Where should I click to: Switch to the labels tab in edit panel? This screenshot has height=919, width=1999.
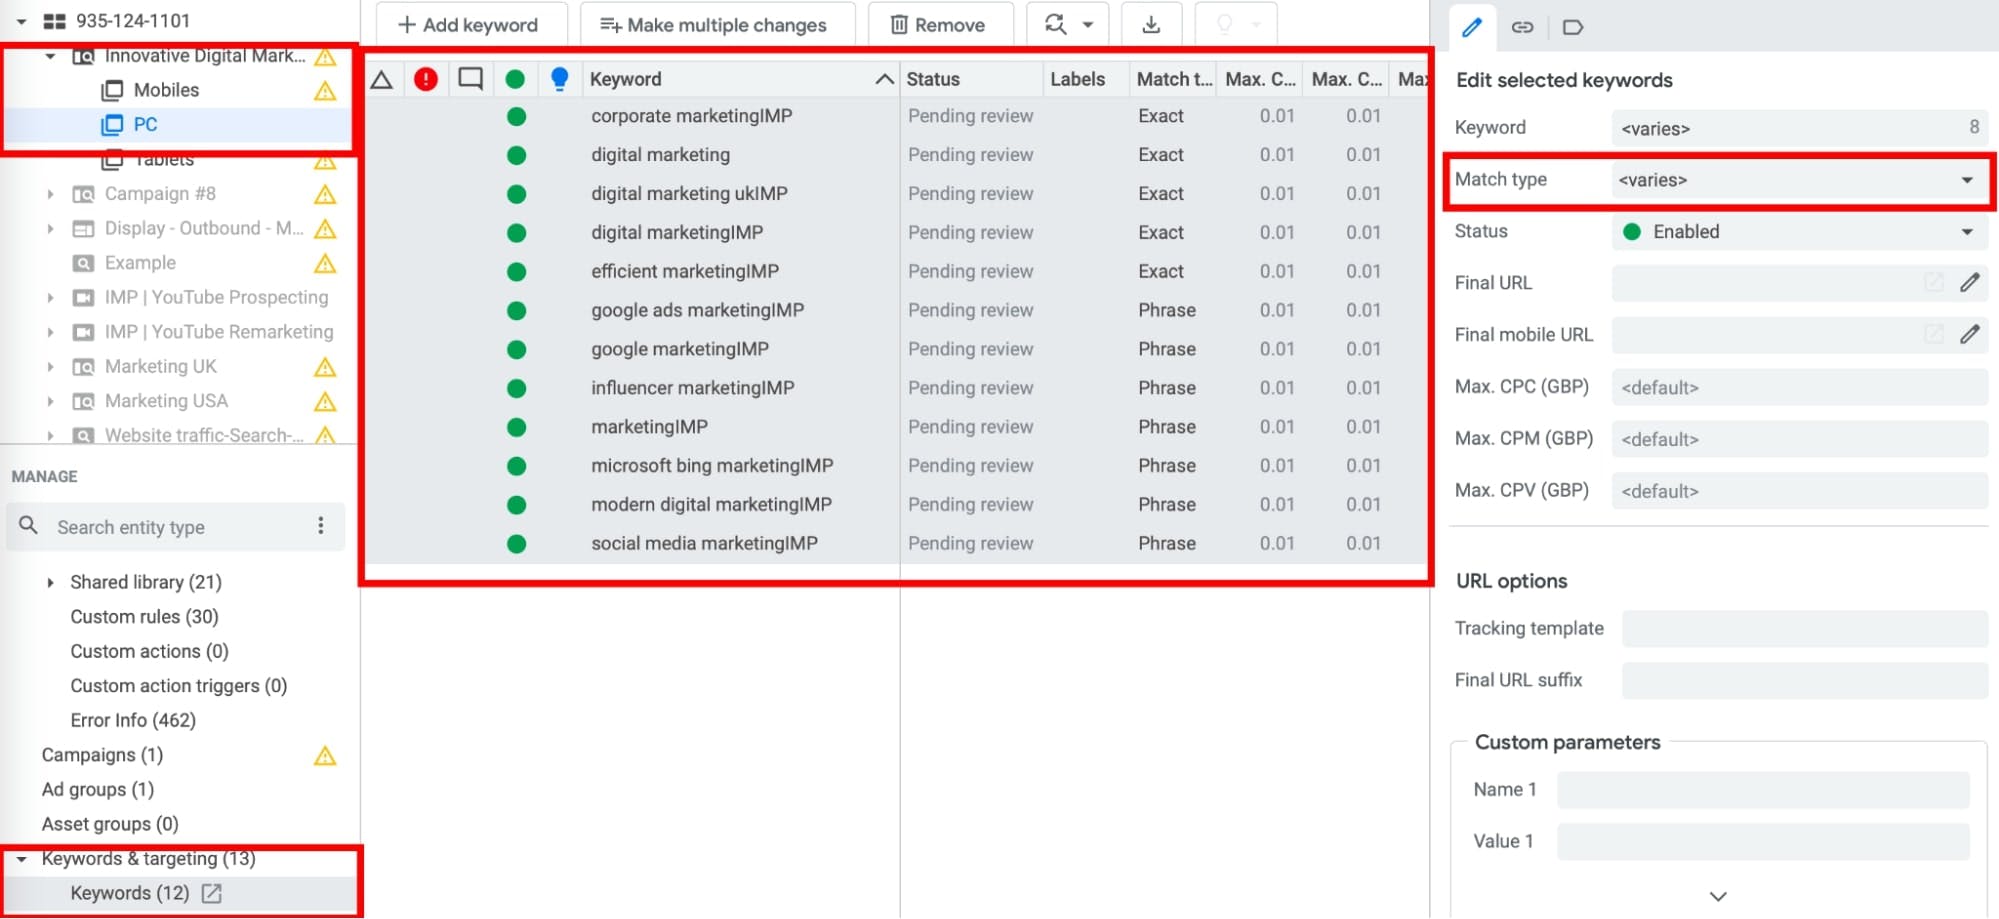[1572, 27]
